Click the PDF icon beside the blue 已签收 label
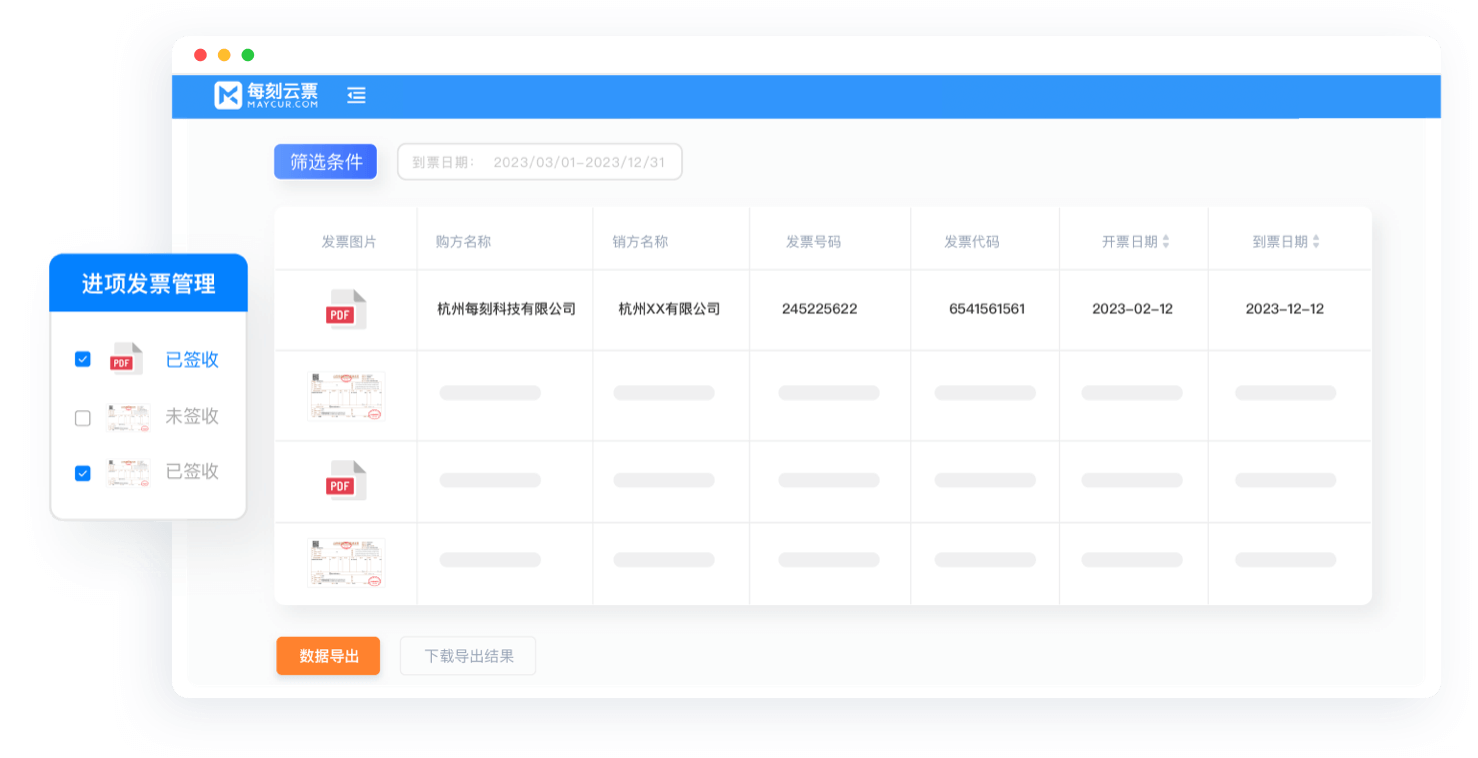 (125, 360)
